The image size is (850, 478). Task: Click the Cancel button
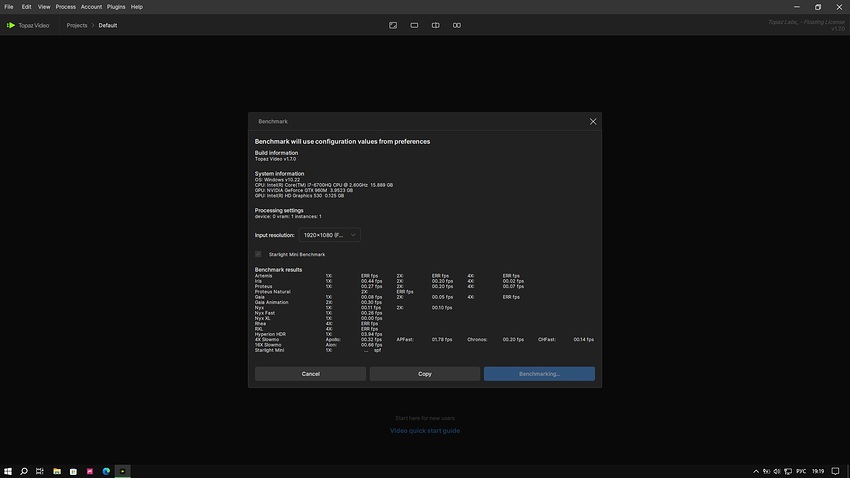(x=311, y=374)
